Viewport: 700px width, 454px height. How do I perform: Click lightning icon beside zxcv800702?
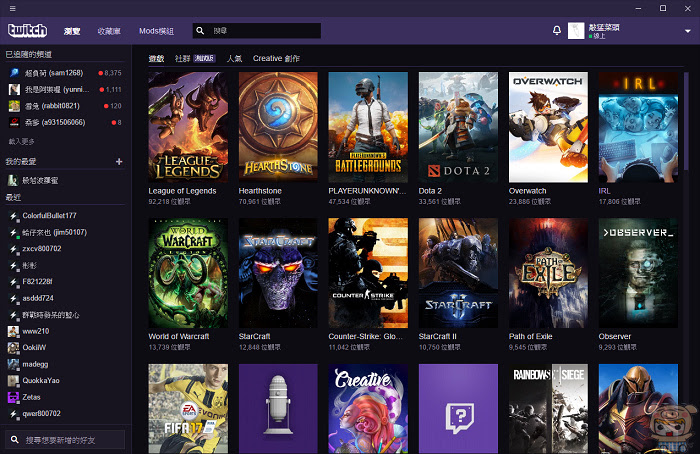13,249
